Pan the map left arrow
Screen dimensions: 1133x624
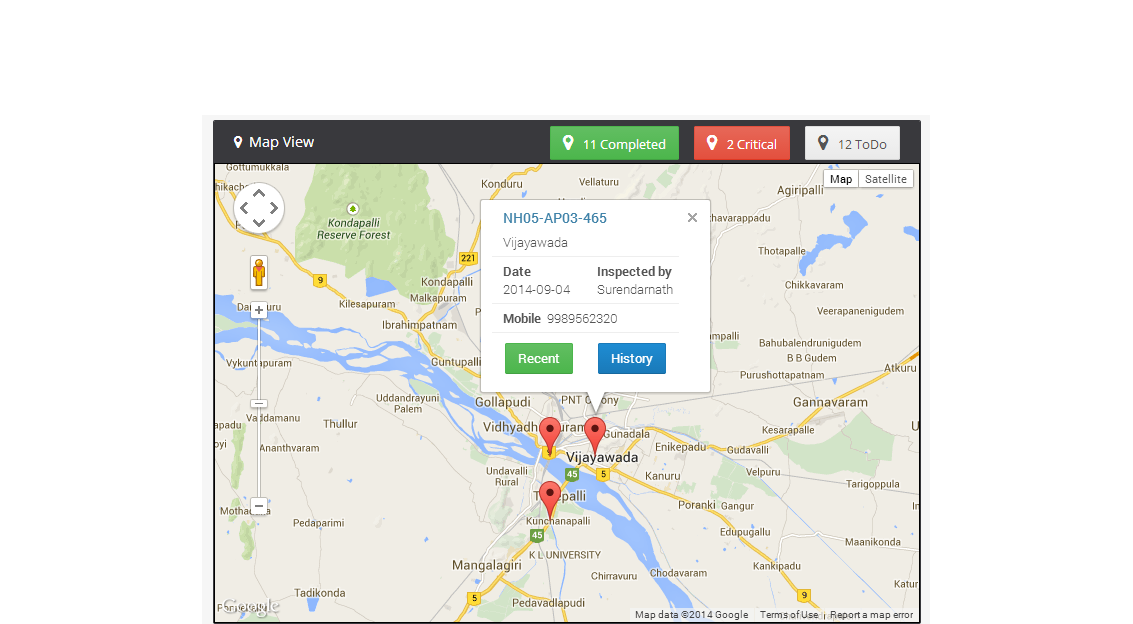244,208
